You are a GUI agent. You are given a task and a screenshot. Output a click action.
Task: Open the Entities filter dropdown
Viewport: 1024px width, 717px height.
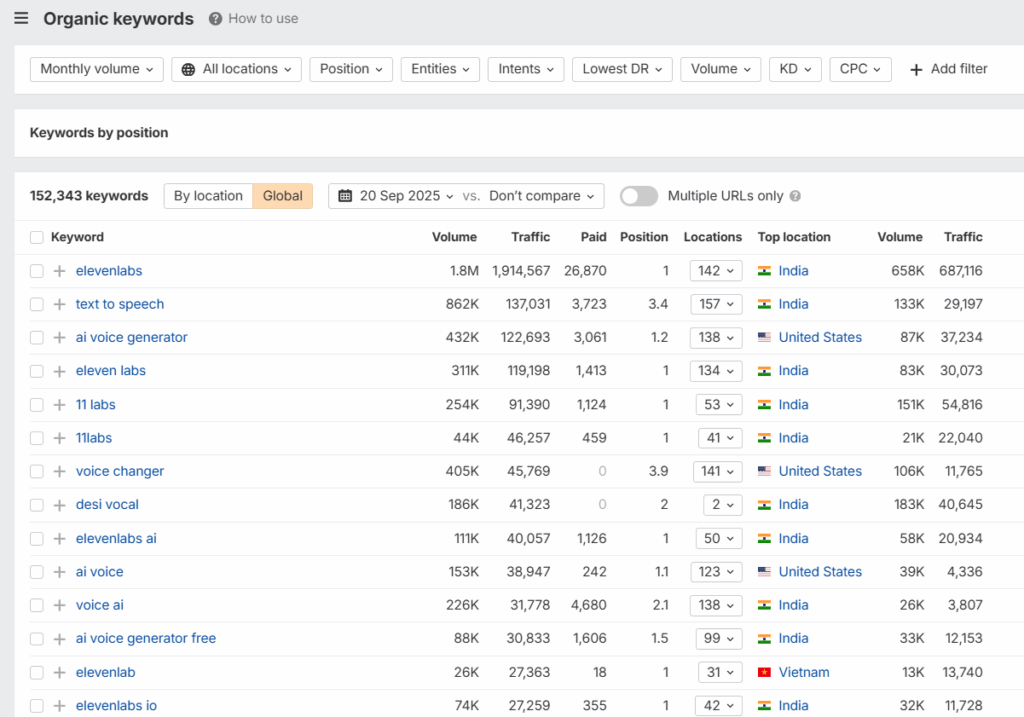(x=440, y=69)
